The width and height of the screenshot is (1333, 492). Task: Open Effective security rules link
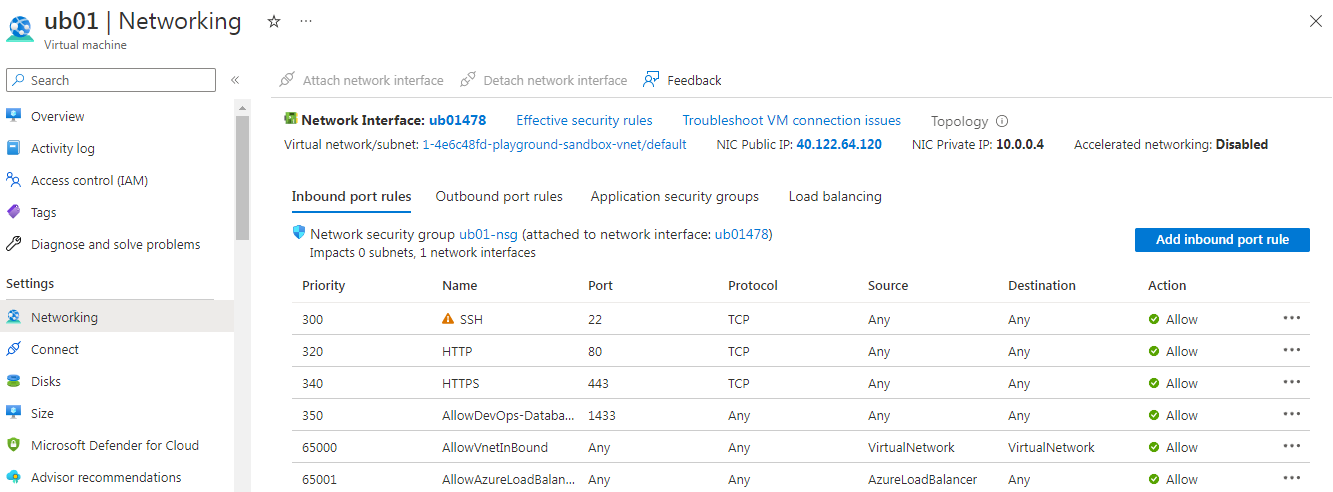(584, 120)
